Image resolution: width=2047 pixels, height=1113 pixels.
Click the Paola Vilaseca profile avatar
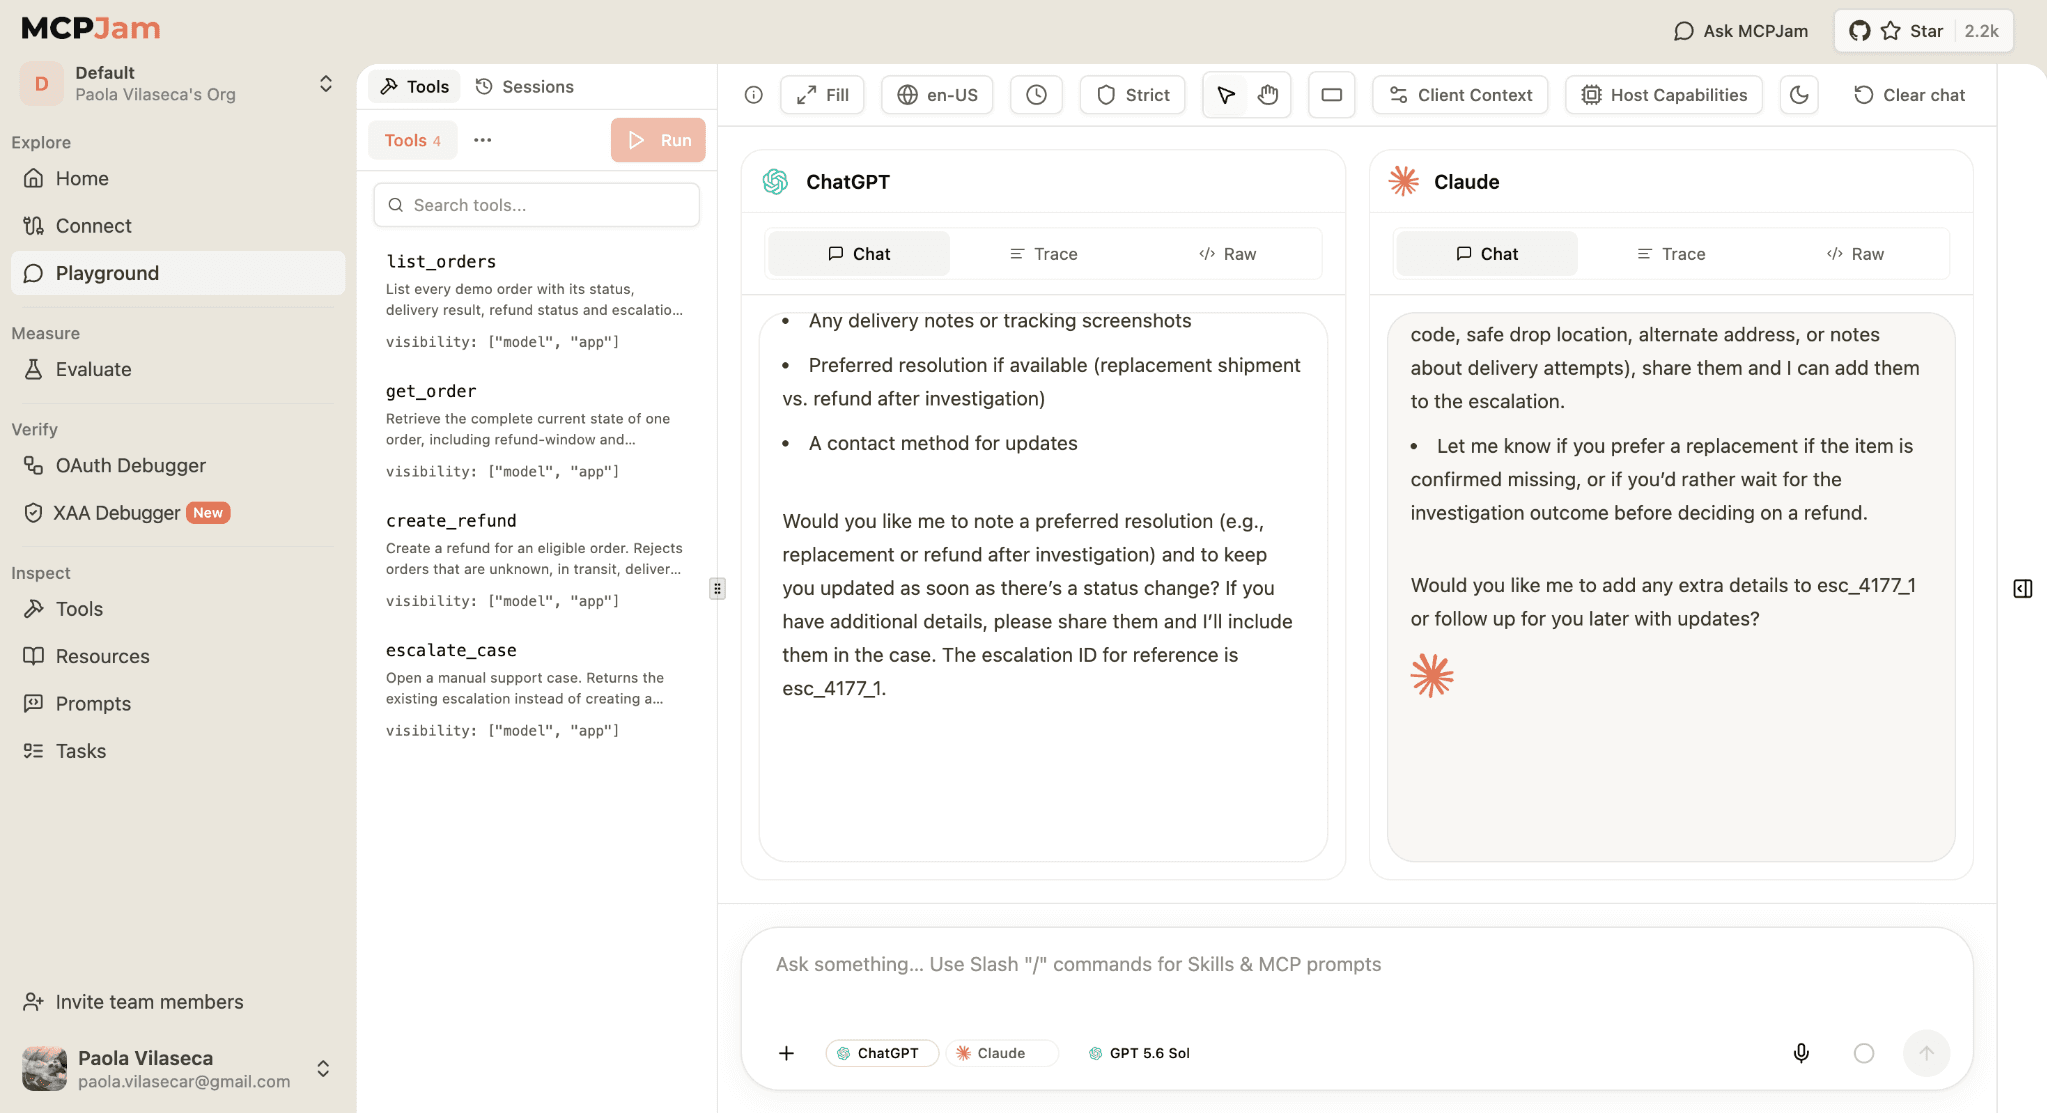click(x=44, y=1069)
